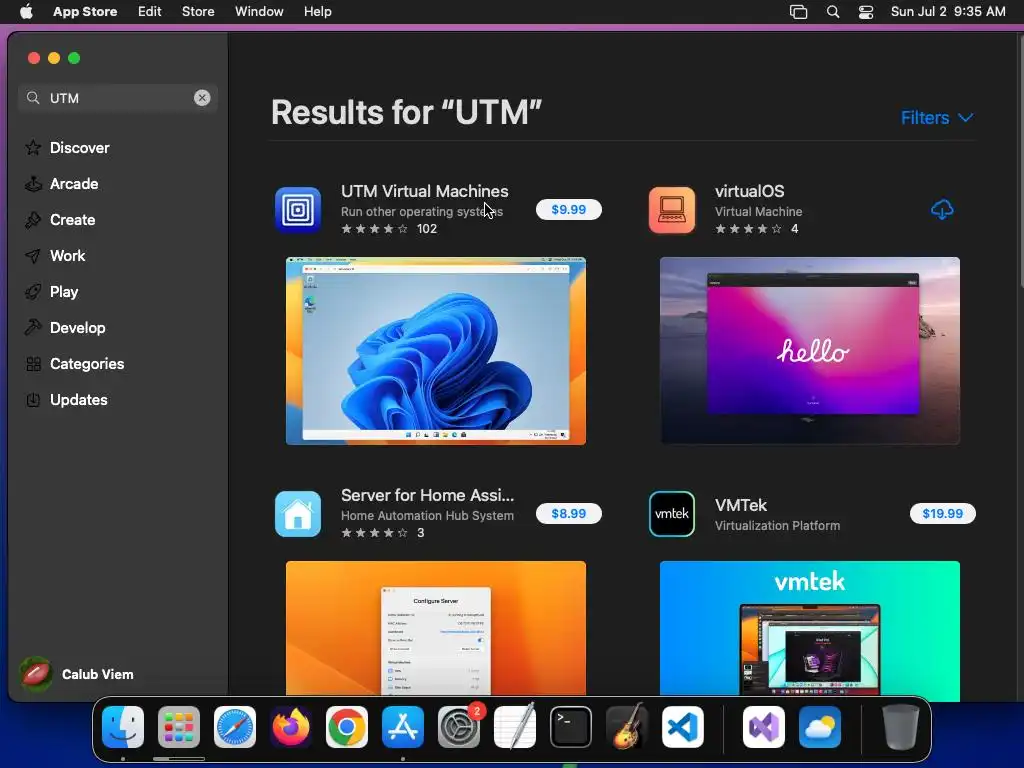This screenshot has height=768, width=1024.
Task: Launch Google Chrome from the Dock
Action: pos(347,727)
